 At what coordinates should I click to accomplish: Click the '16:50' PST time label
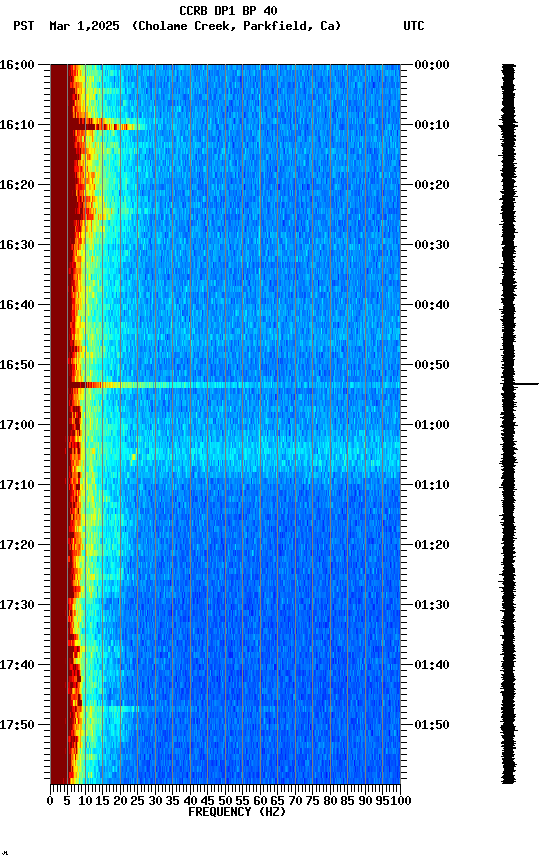[17, 365]
